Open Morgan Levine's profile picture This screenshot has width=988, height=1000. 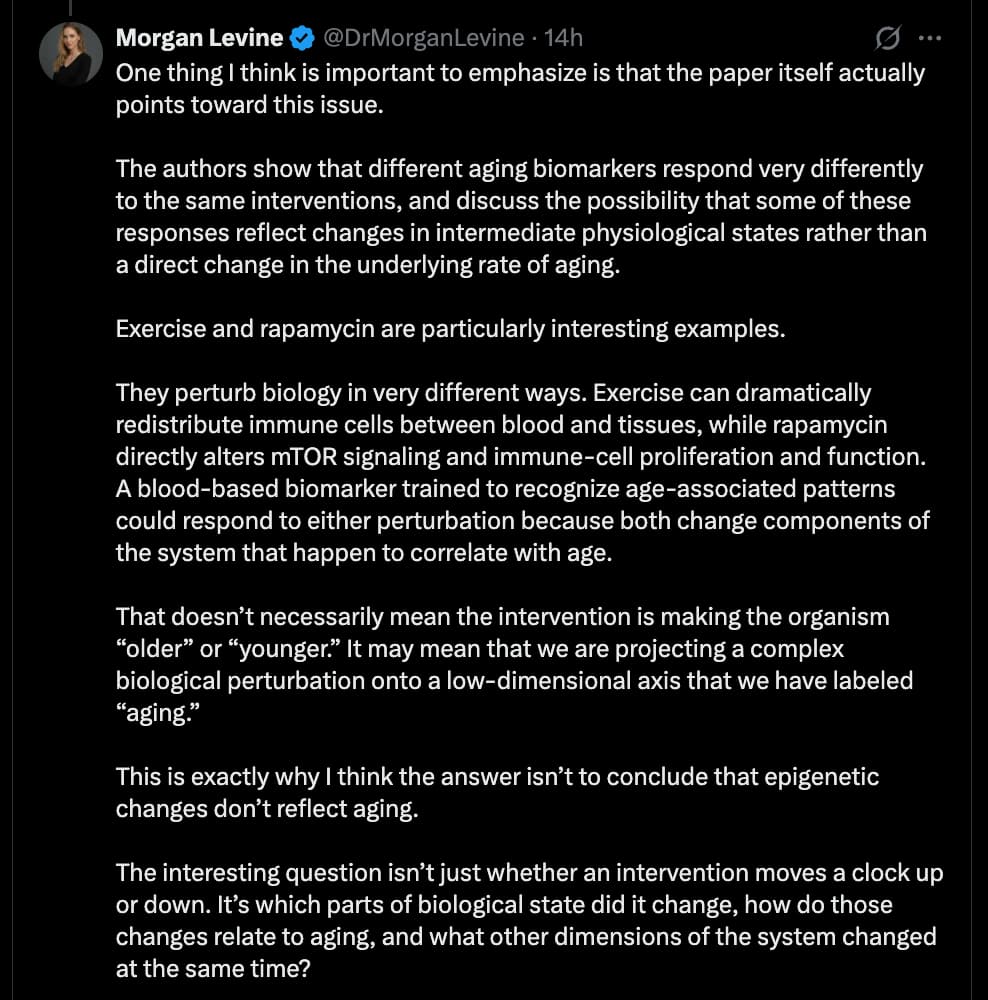coord(71,54)
